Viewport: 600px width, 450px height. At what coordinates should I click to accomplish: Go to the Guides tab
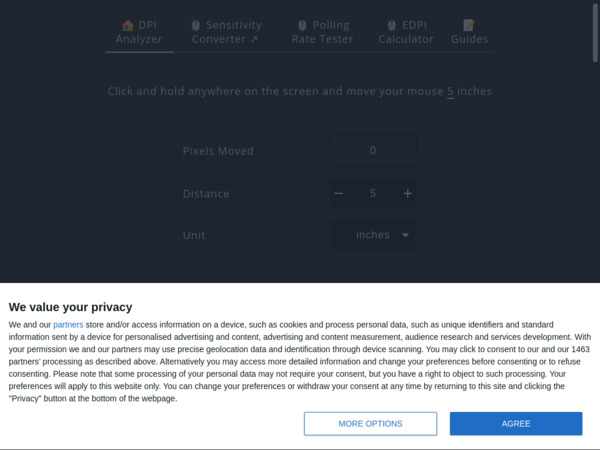pos(470,32)
